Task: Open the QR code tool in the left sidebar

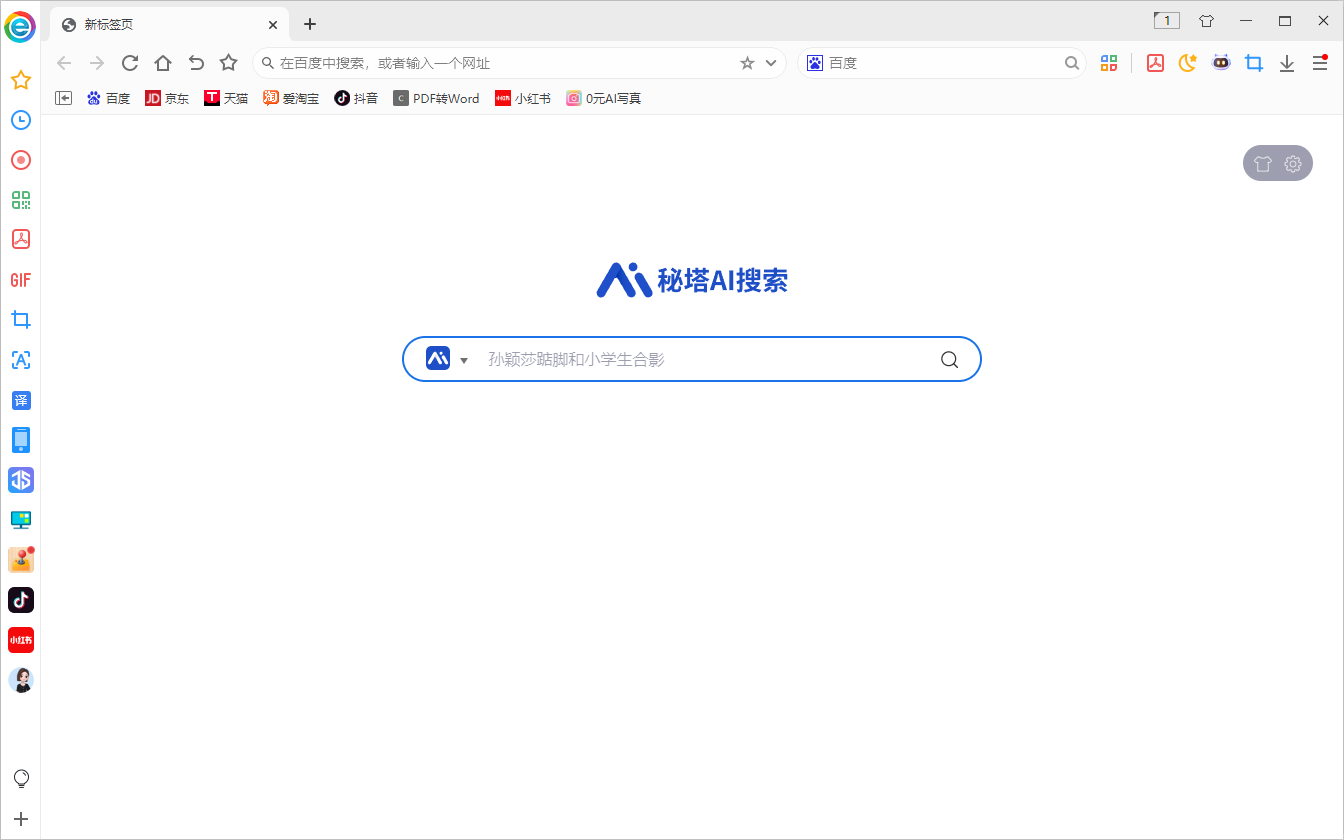Action: tap(21, 200)
